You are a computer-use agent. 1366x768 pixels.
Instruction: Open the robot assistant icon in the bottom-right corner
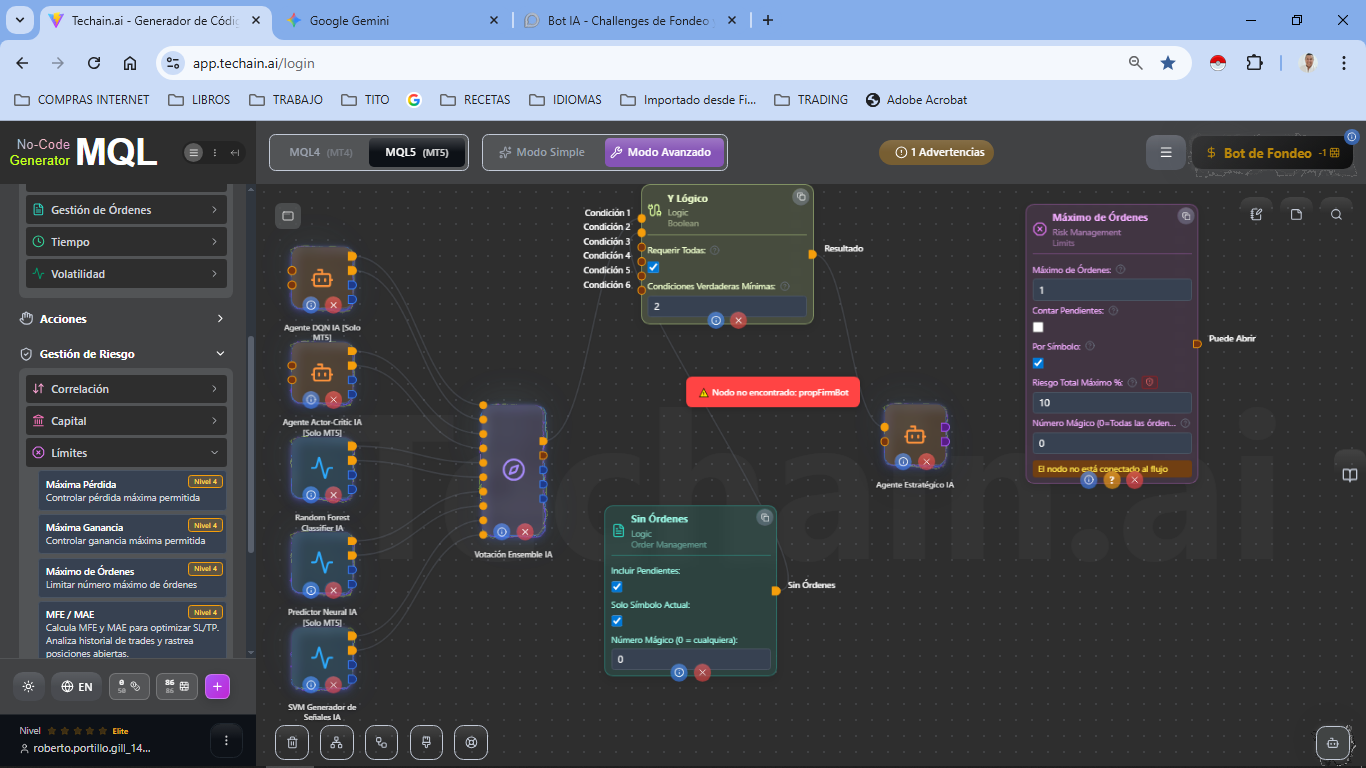(1332, 742)
